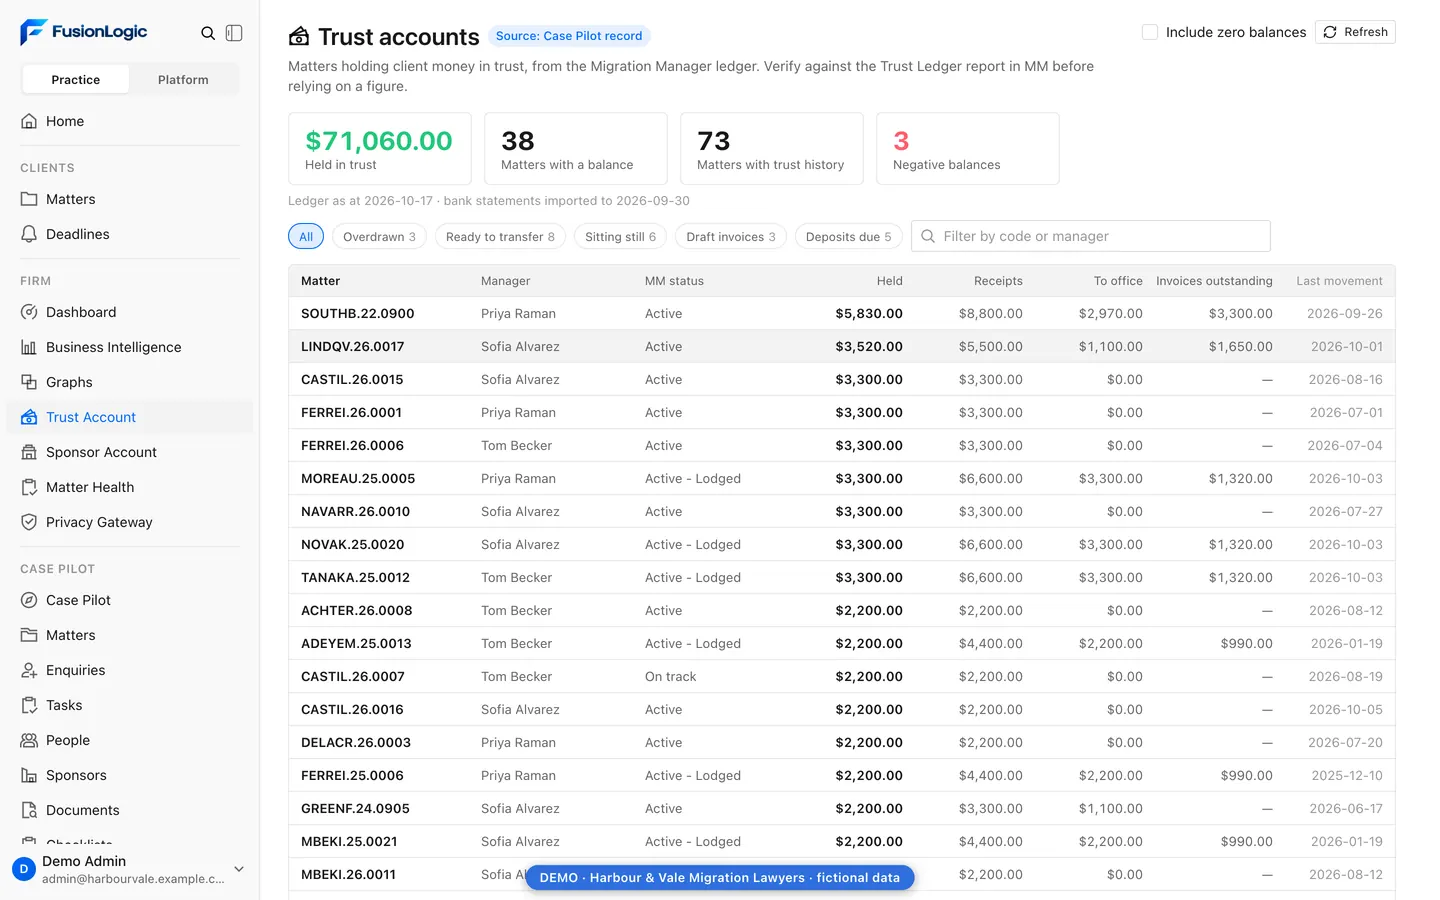Viewport: 1440px width, 900px height.
Task: Open matter CASTIL.26.0007 row
Action: pyautogui.click(x=841, y=676)
